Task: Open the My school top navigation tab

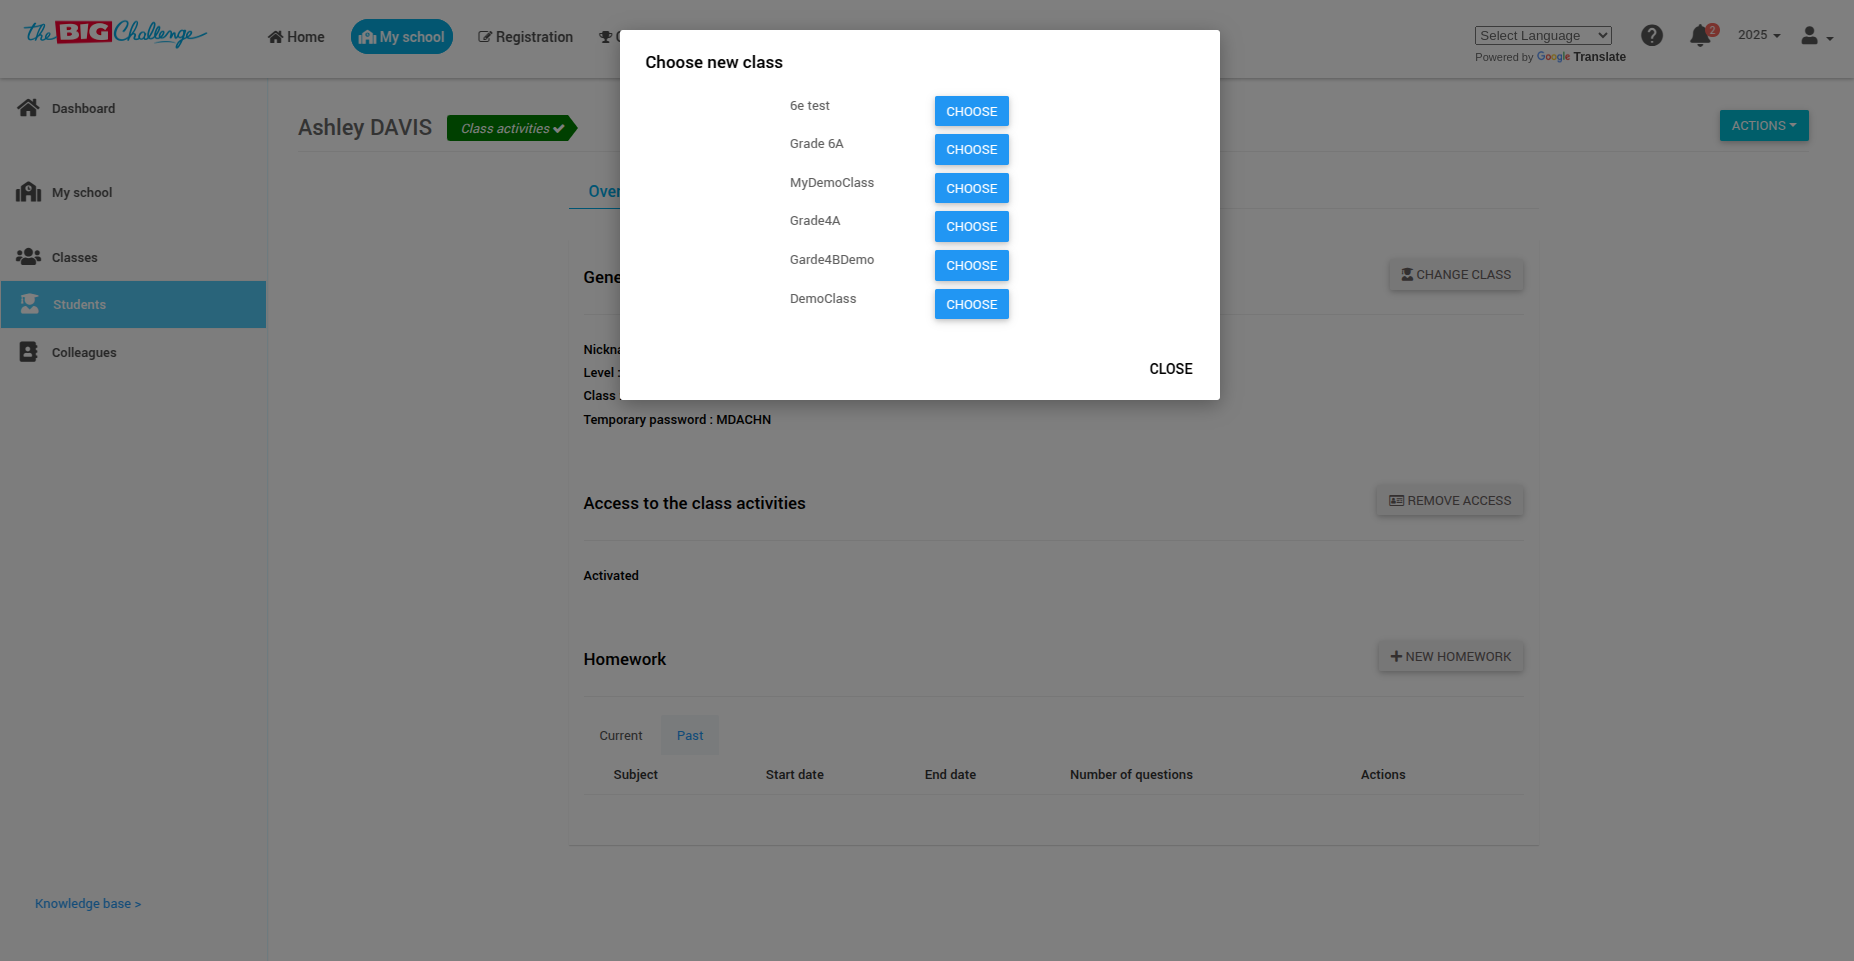Action: pos(401,37)
